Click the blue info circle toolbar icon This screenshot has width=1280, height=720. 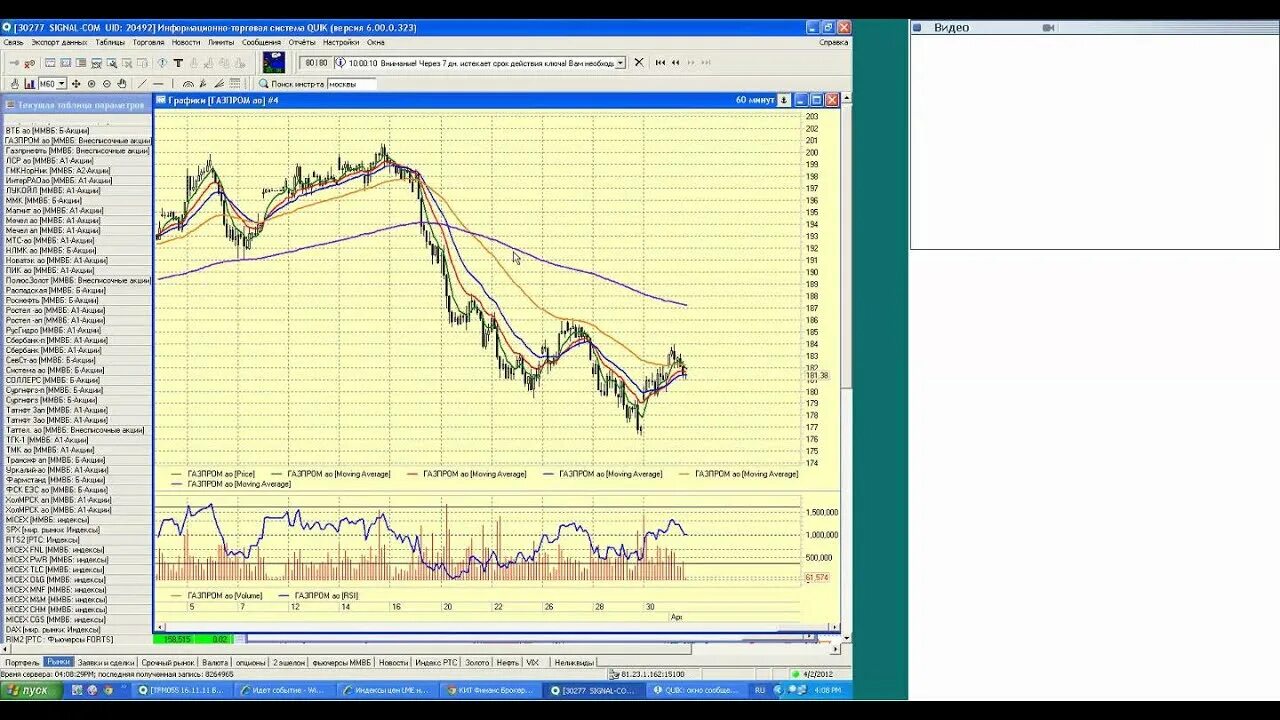click(x=162, y=63)
